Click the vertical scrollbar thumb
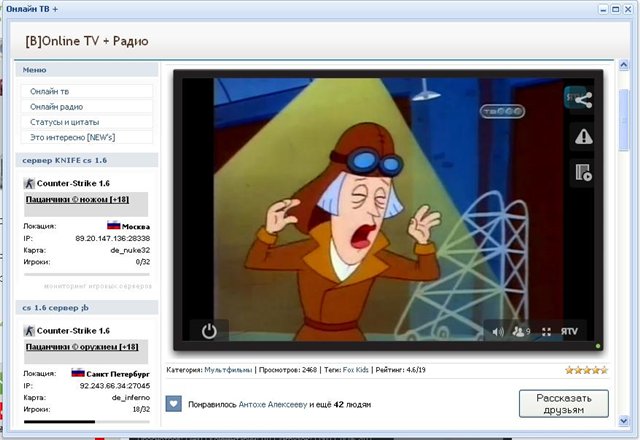Viewport: 640px width, 440px height. pos(624,120)
